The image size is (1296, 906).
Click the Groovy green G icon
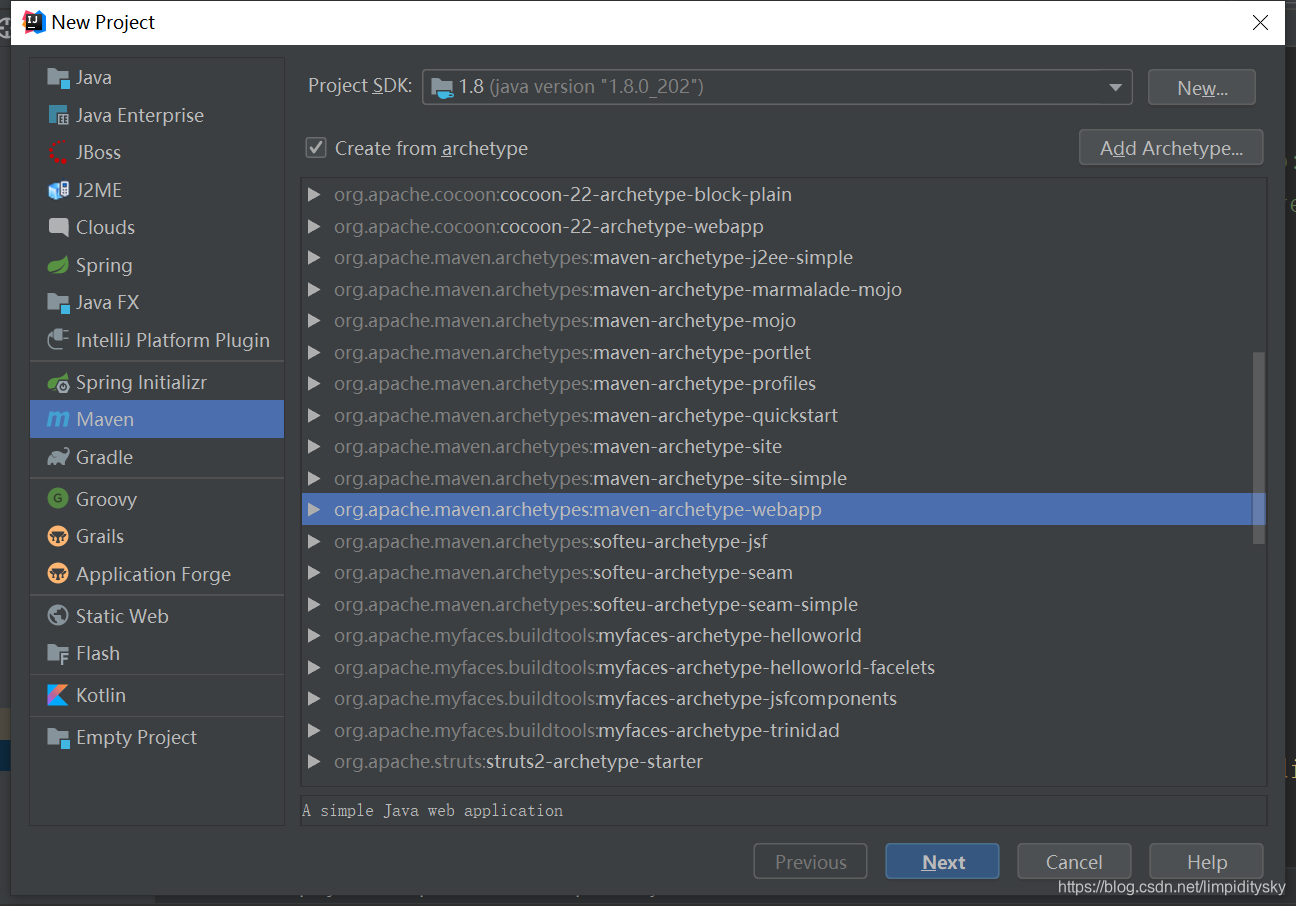click(x=58, y=499)
